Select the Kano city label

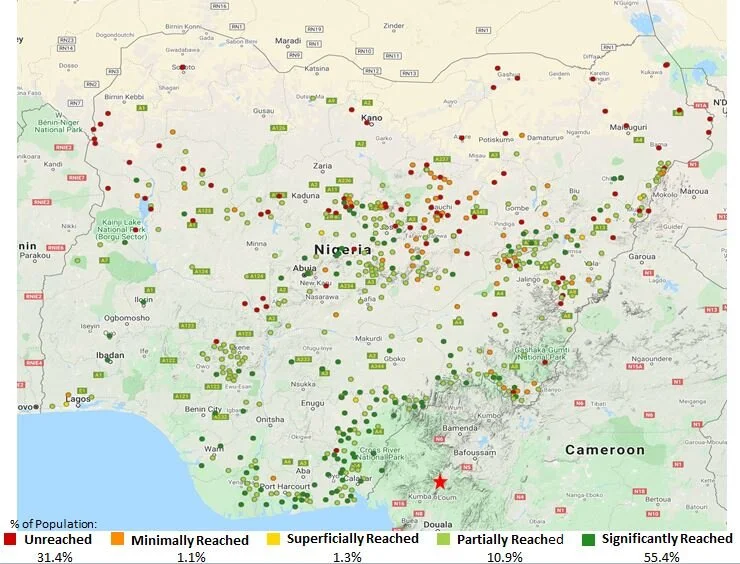tap(371, 119)
